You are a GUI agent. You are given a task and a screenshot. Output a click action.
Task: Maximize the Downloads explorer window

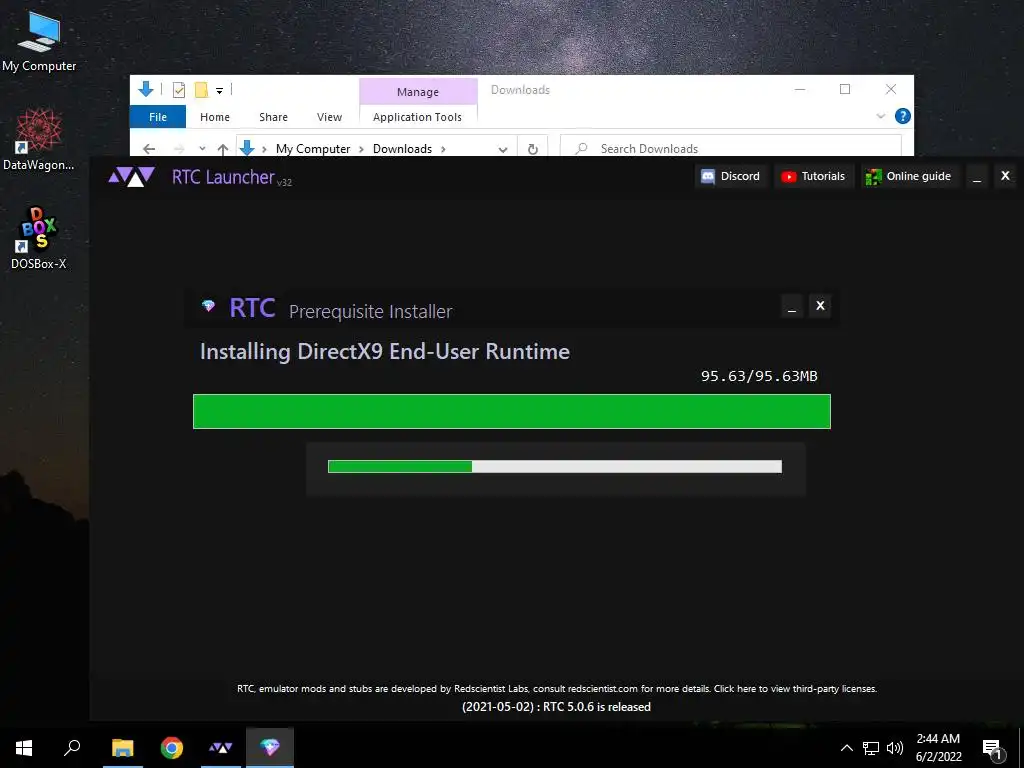click(845, 89)
